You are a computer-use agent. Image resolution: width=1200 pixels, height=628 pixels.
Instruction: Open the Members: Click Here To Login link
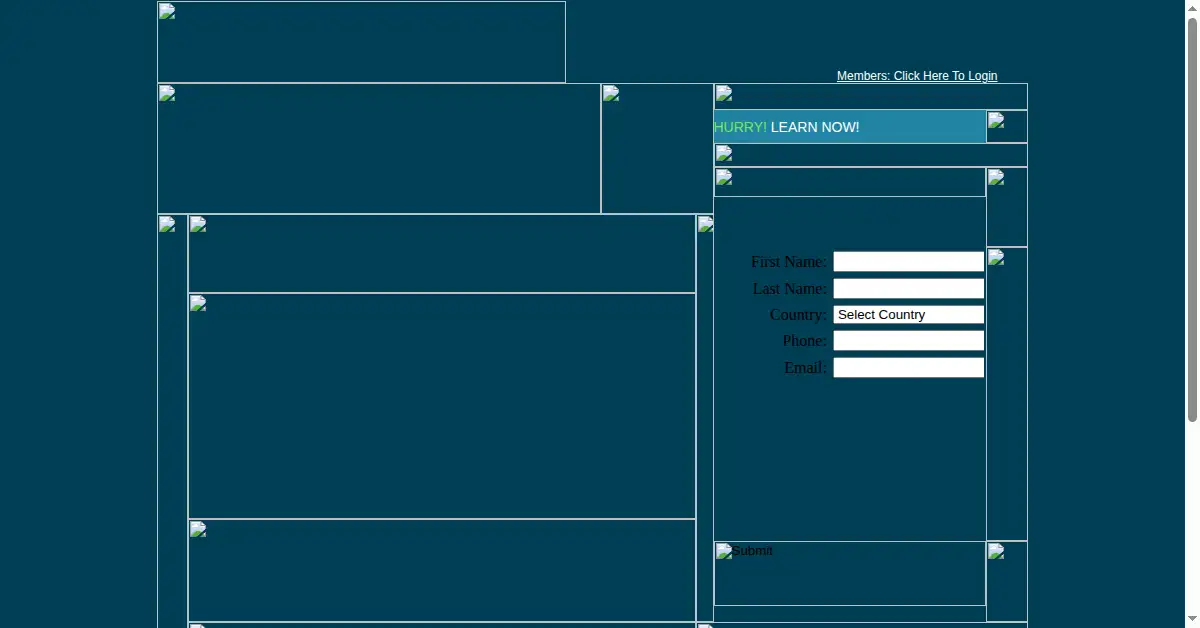[917, 76]
